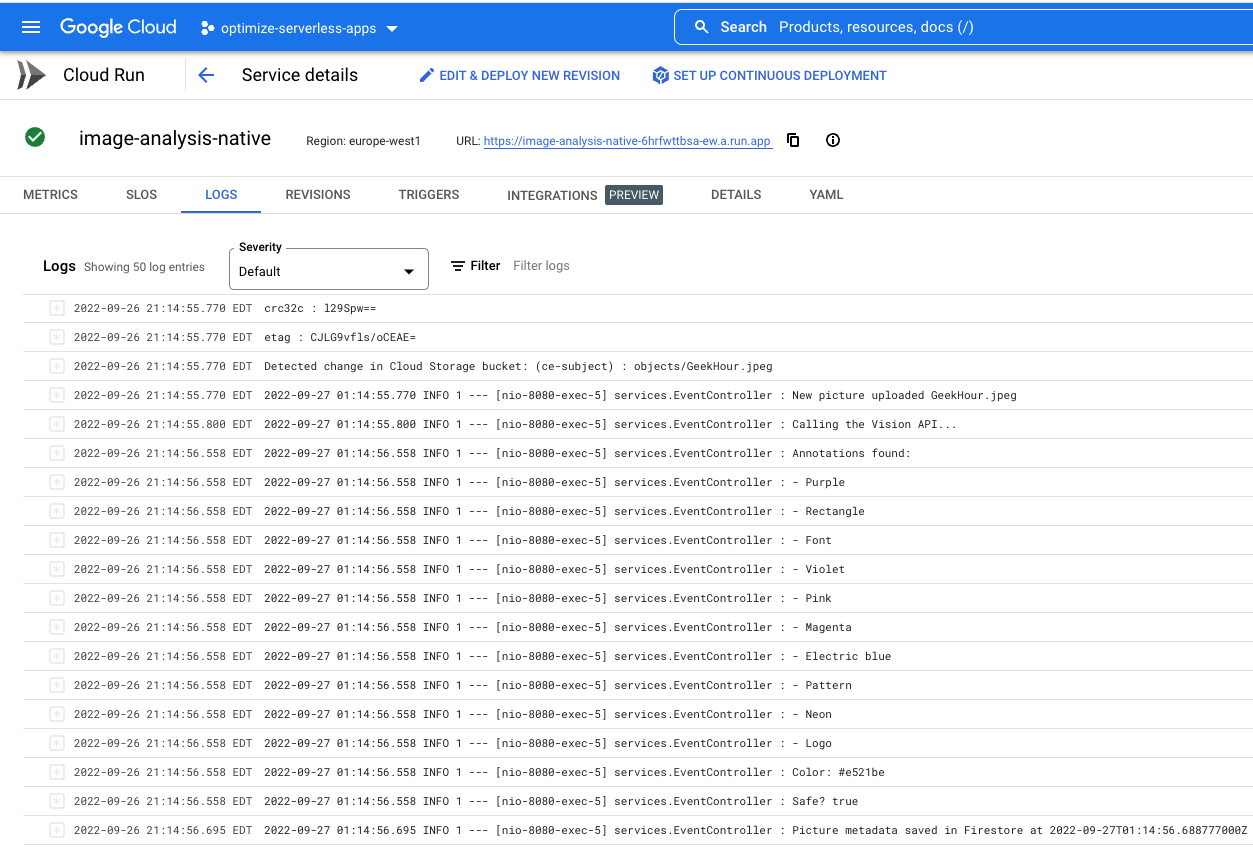
Task: Switch to the Metrics tab
Action: [x=50, y=195]
